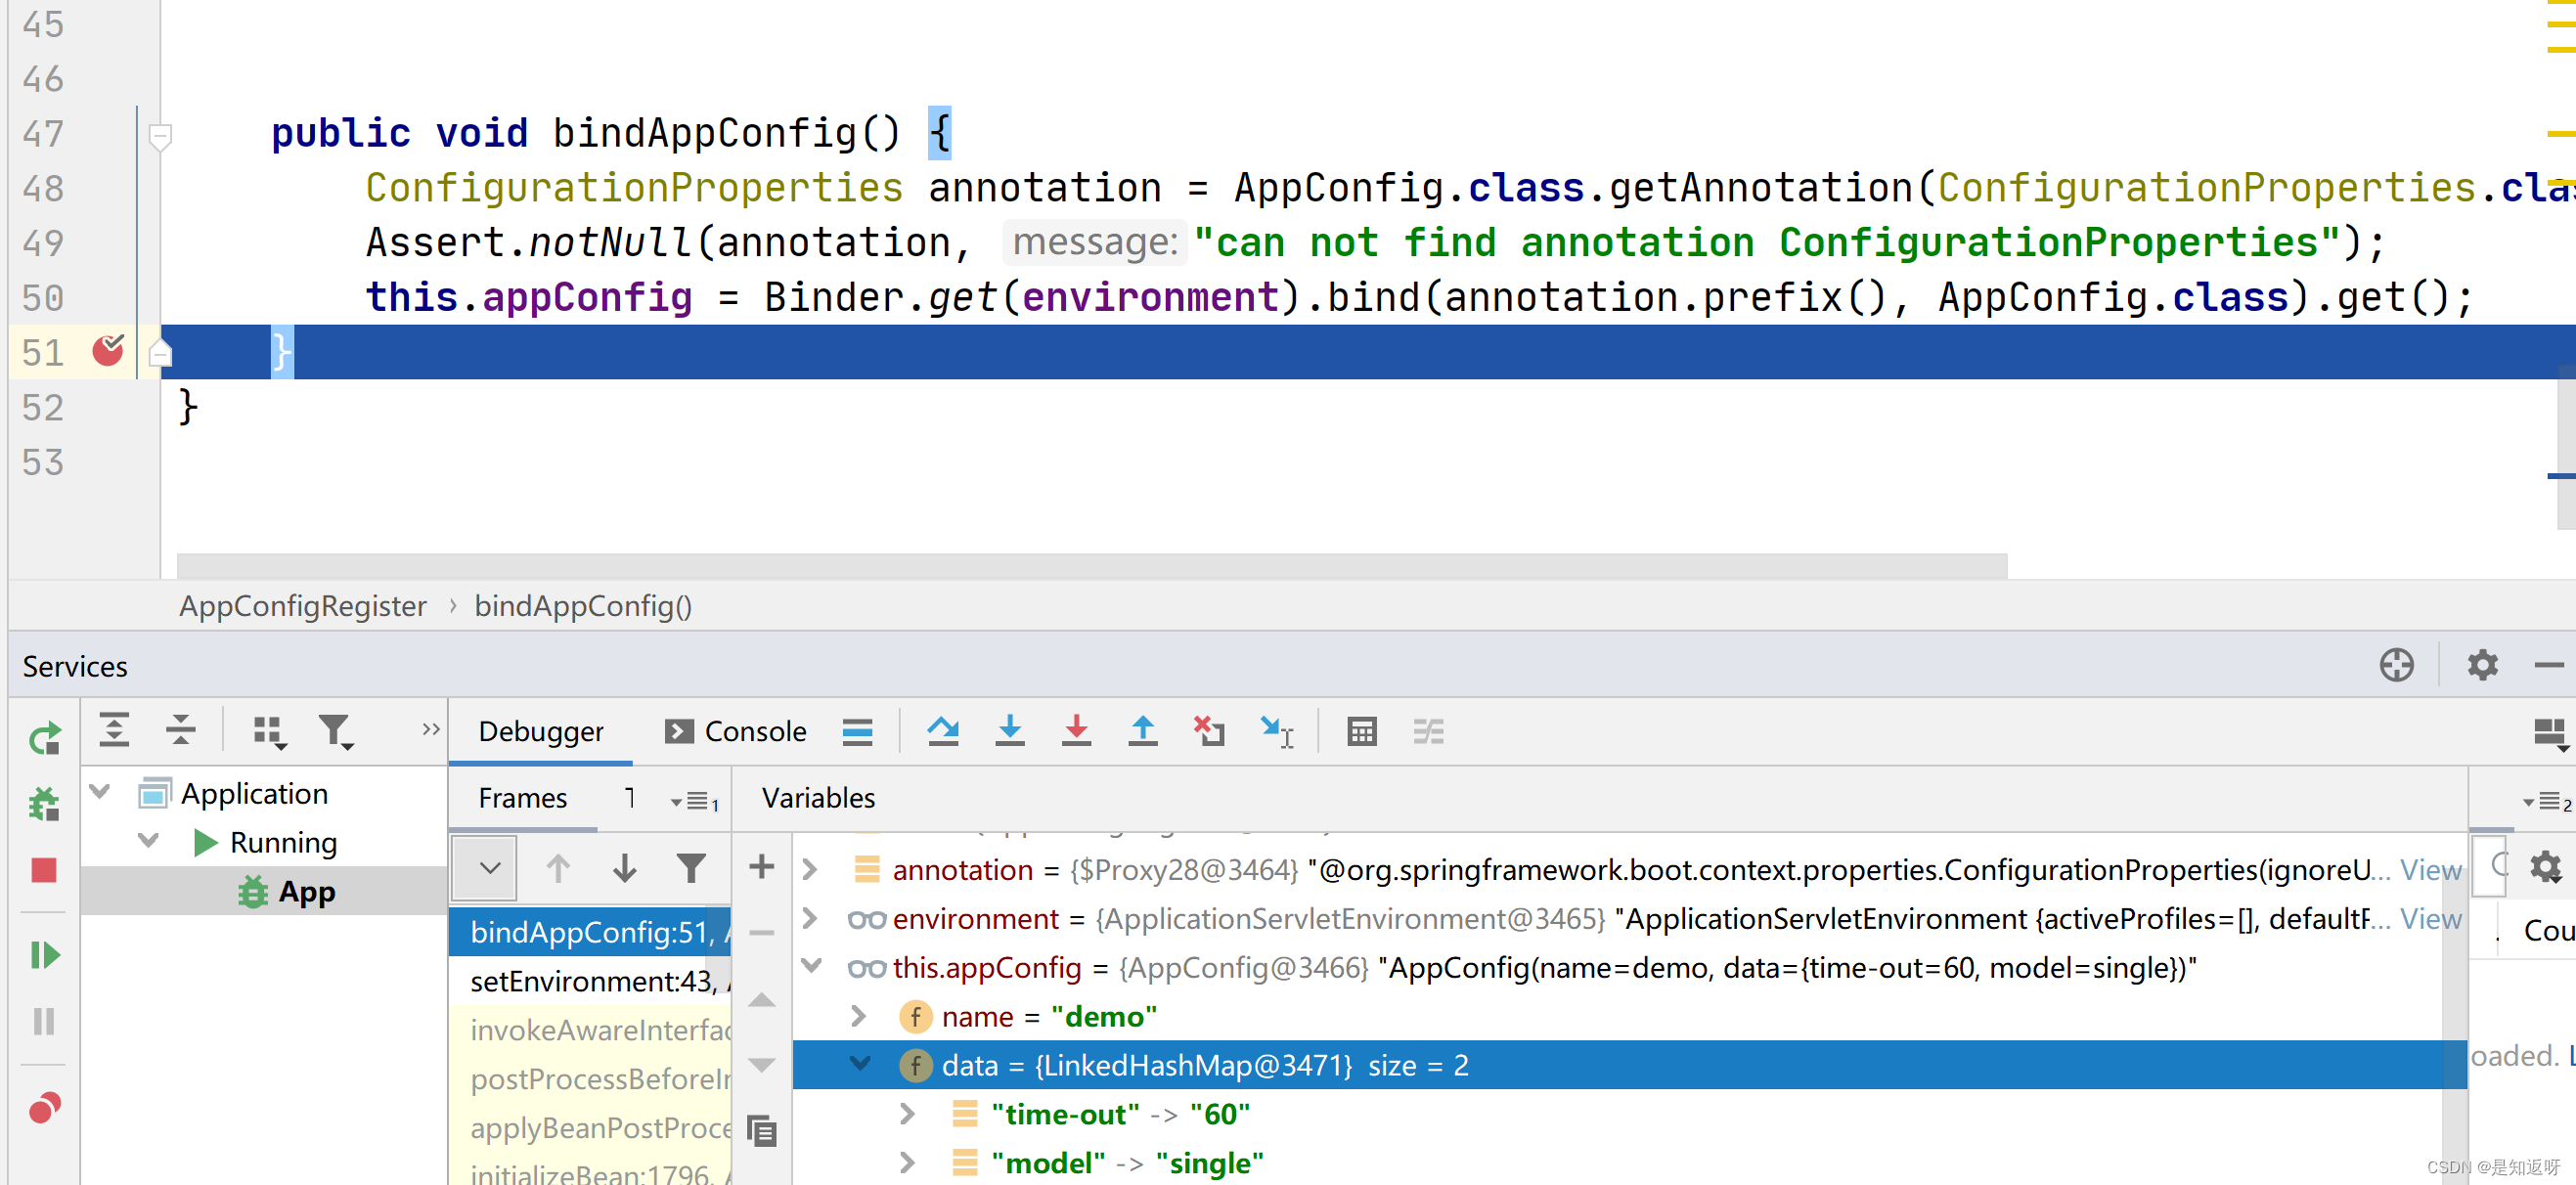Open the thread selection dropdown

pyautogui.click(x=488, y=868)
